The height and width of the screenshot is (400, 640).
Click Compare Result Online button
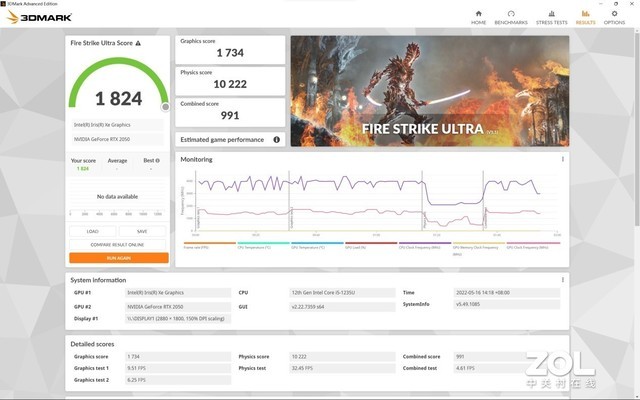(118, 244)
